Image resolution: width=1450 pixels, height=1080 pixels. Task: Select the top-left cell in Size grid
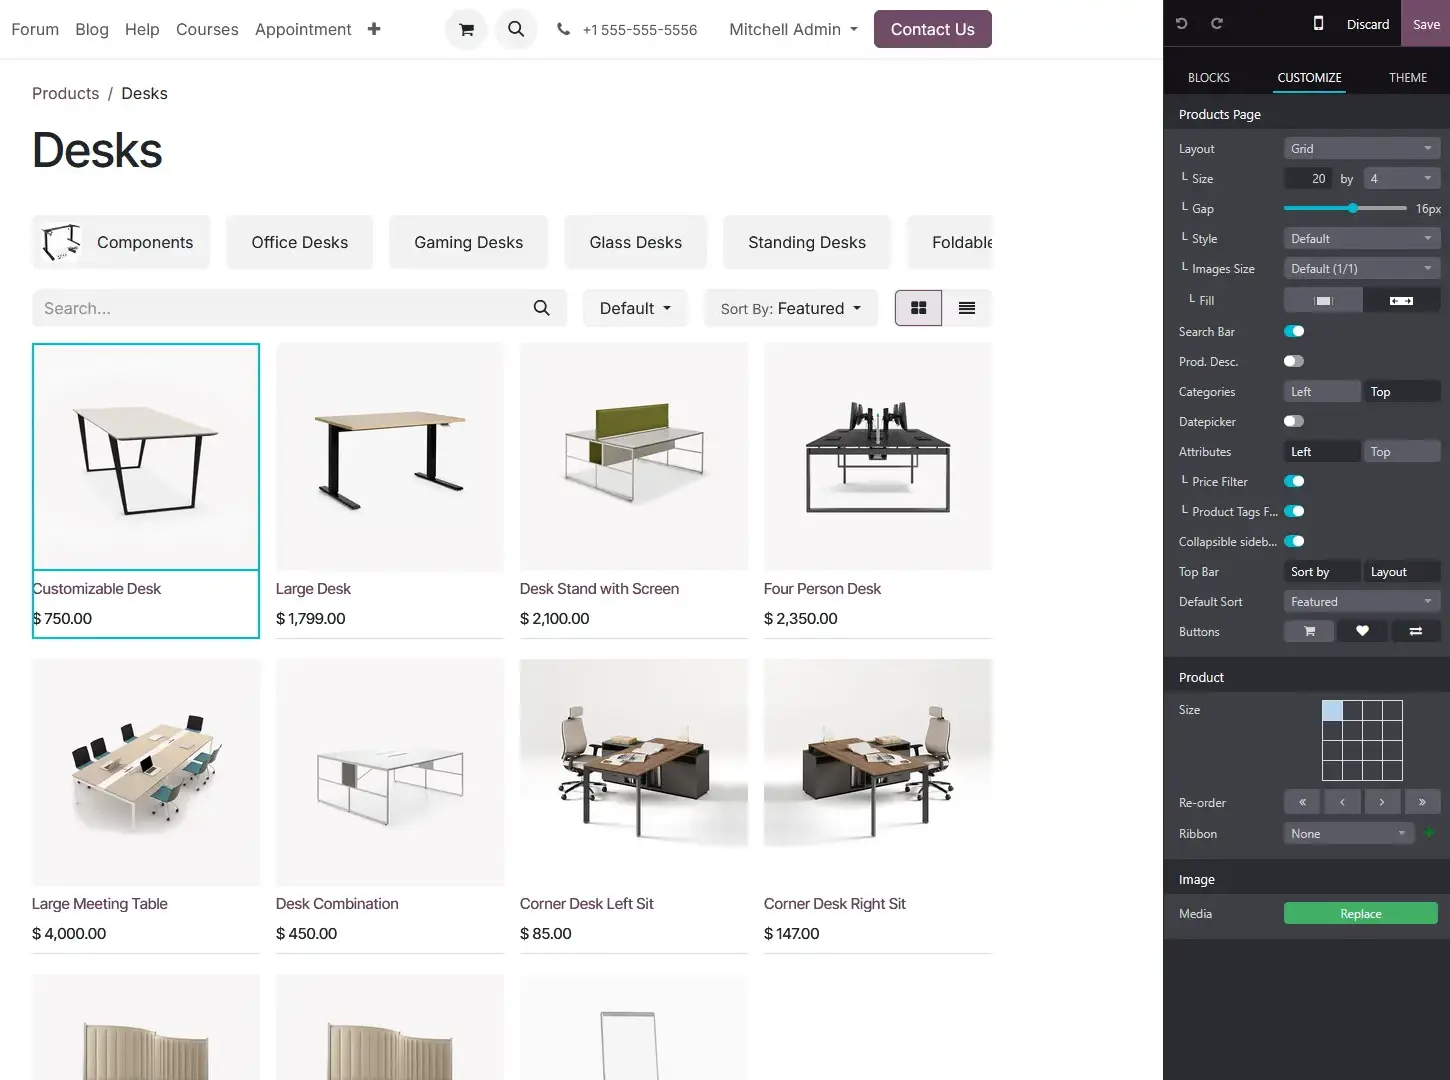tap(1332, 710)
